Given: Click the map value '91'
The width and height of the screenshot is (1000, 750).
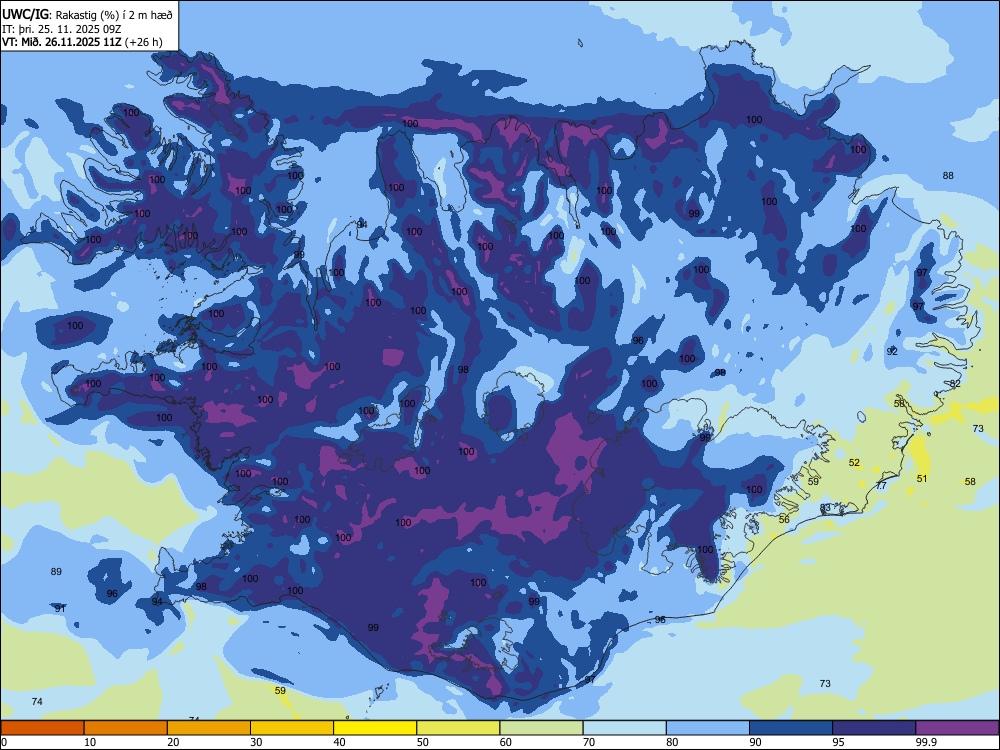Looking at the screenshot, I should pos(60,608).
